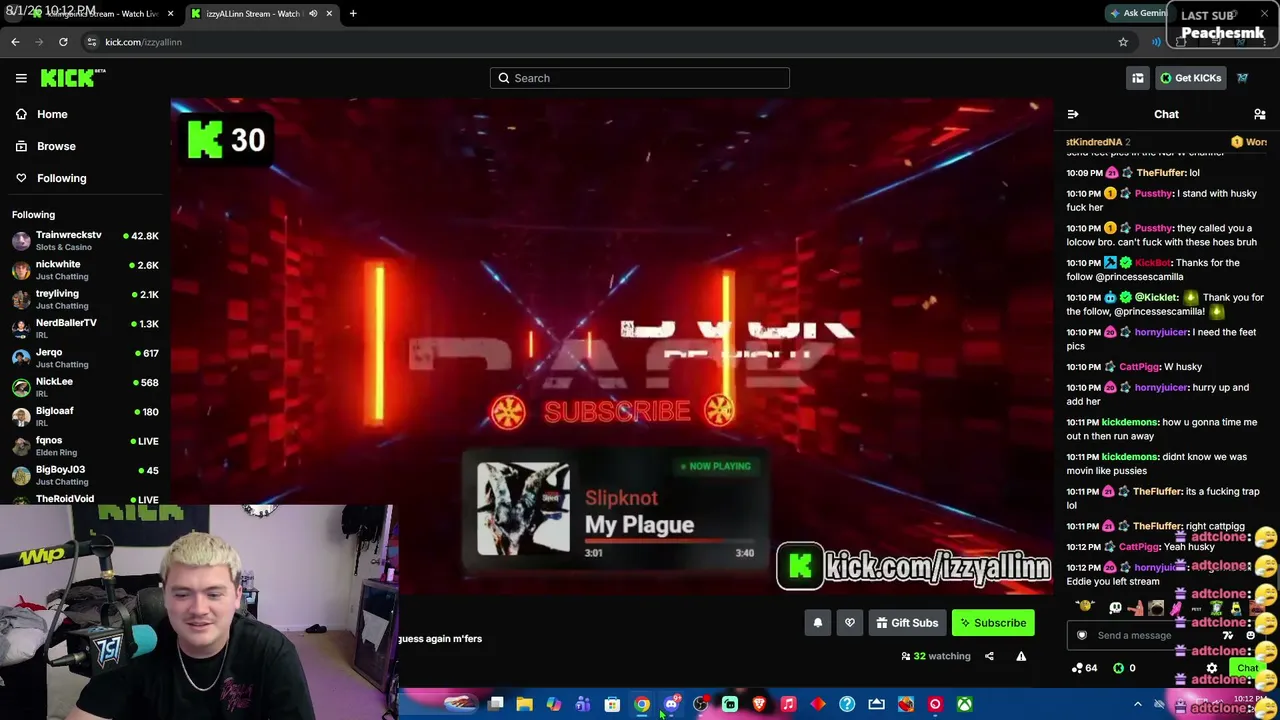1280x720 pixels.
Task: Click the Slipknot My Plague now playing card
Action: click(x=615, y=511)
